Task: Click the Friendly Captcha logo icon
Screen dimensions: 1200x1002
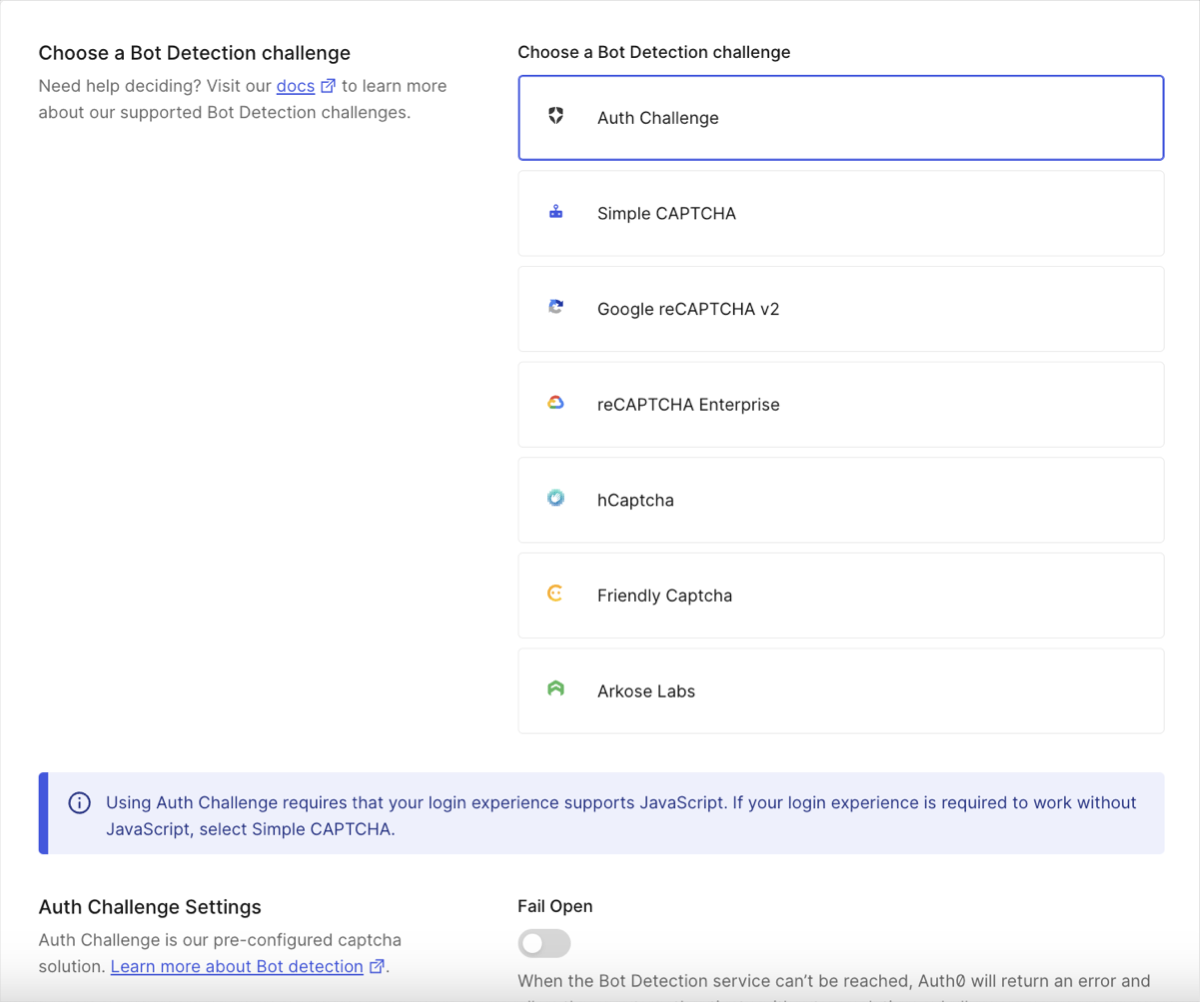Action: 556,594
